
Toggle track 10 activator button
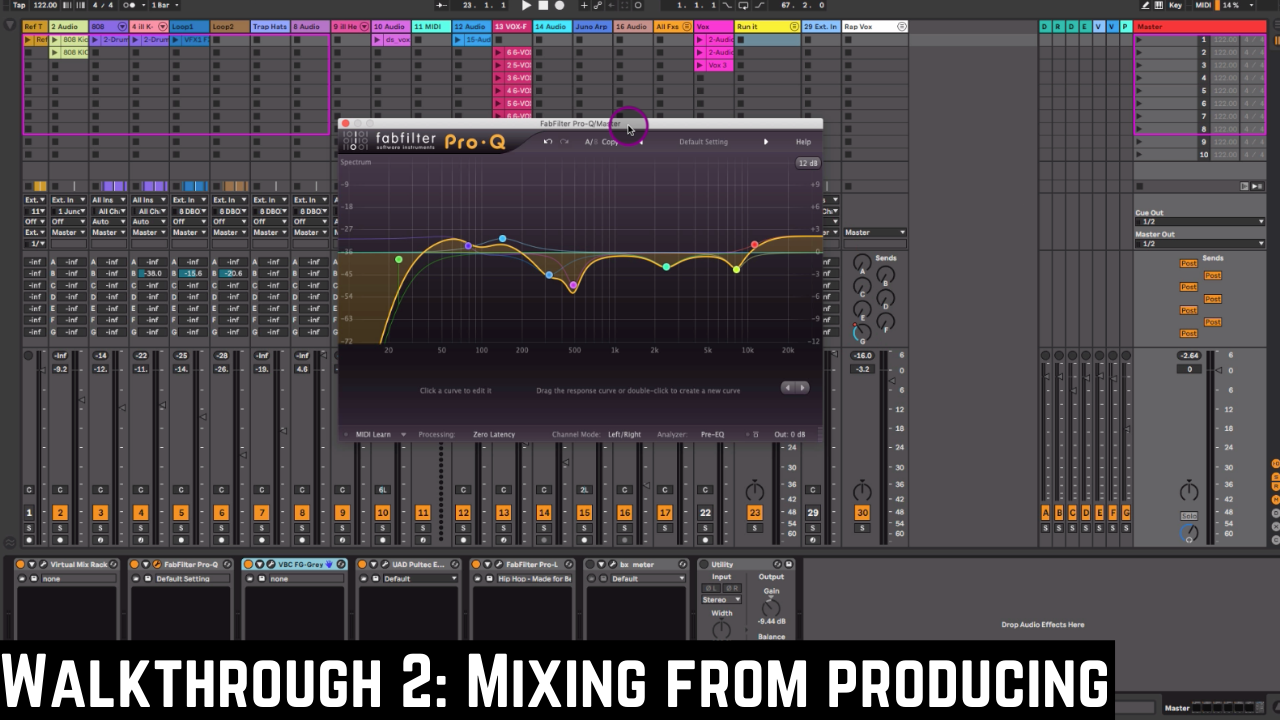pos(382,513)
